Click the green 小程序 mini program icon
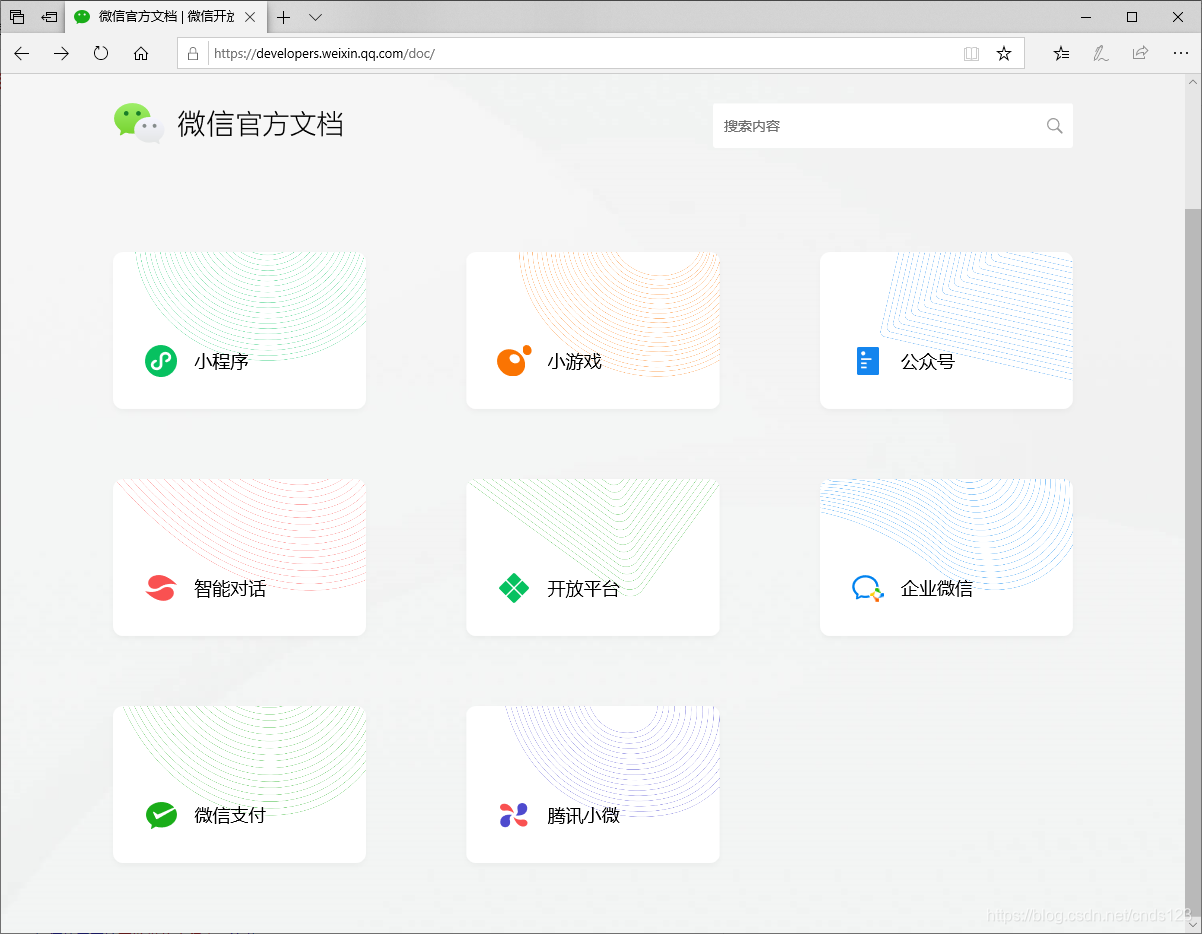Viewport: 1202px width, 934px height. coord(161,361)
